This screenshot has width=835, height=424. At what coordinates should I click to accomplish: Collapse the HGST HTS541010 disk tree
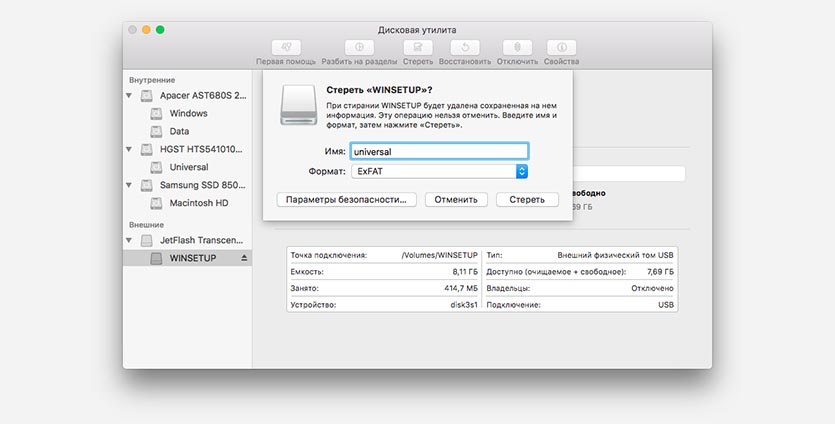tap(130, 150)
